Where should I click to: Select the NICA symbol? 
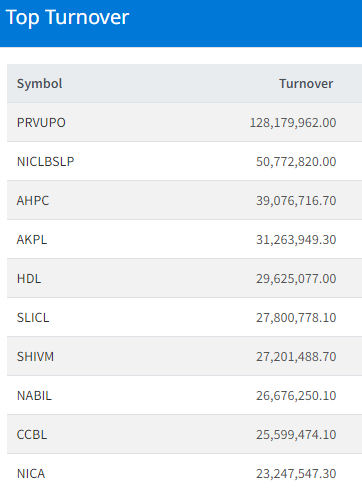tap(31, 474)
